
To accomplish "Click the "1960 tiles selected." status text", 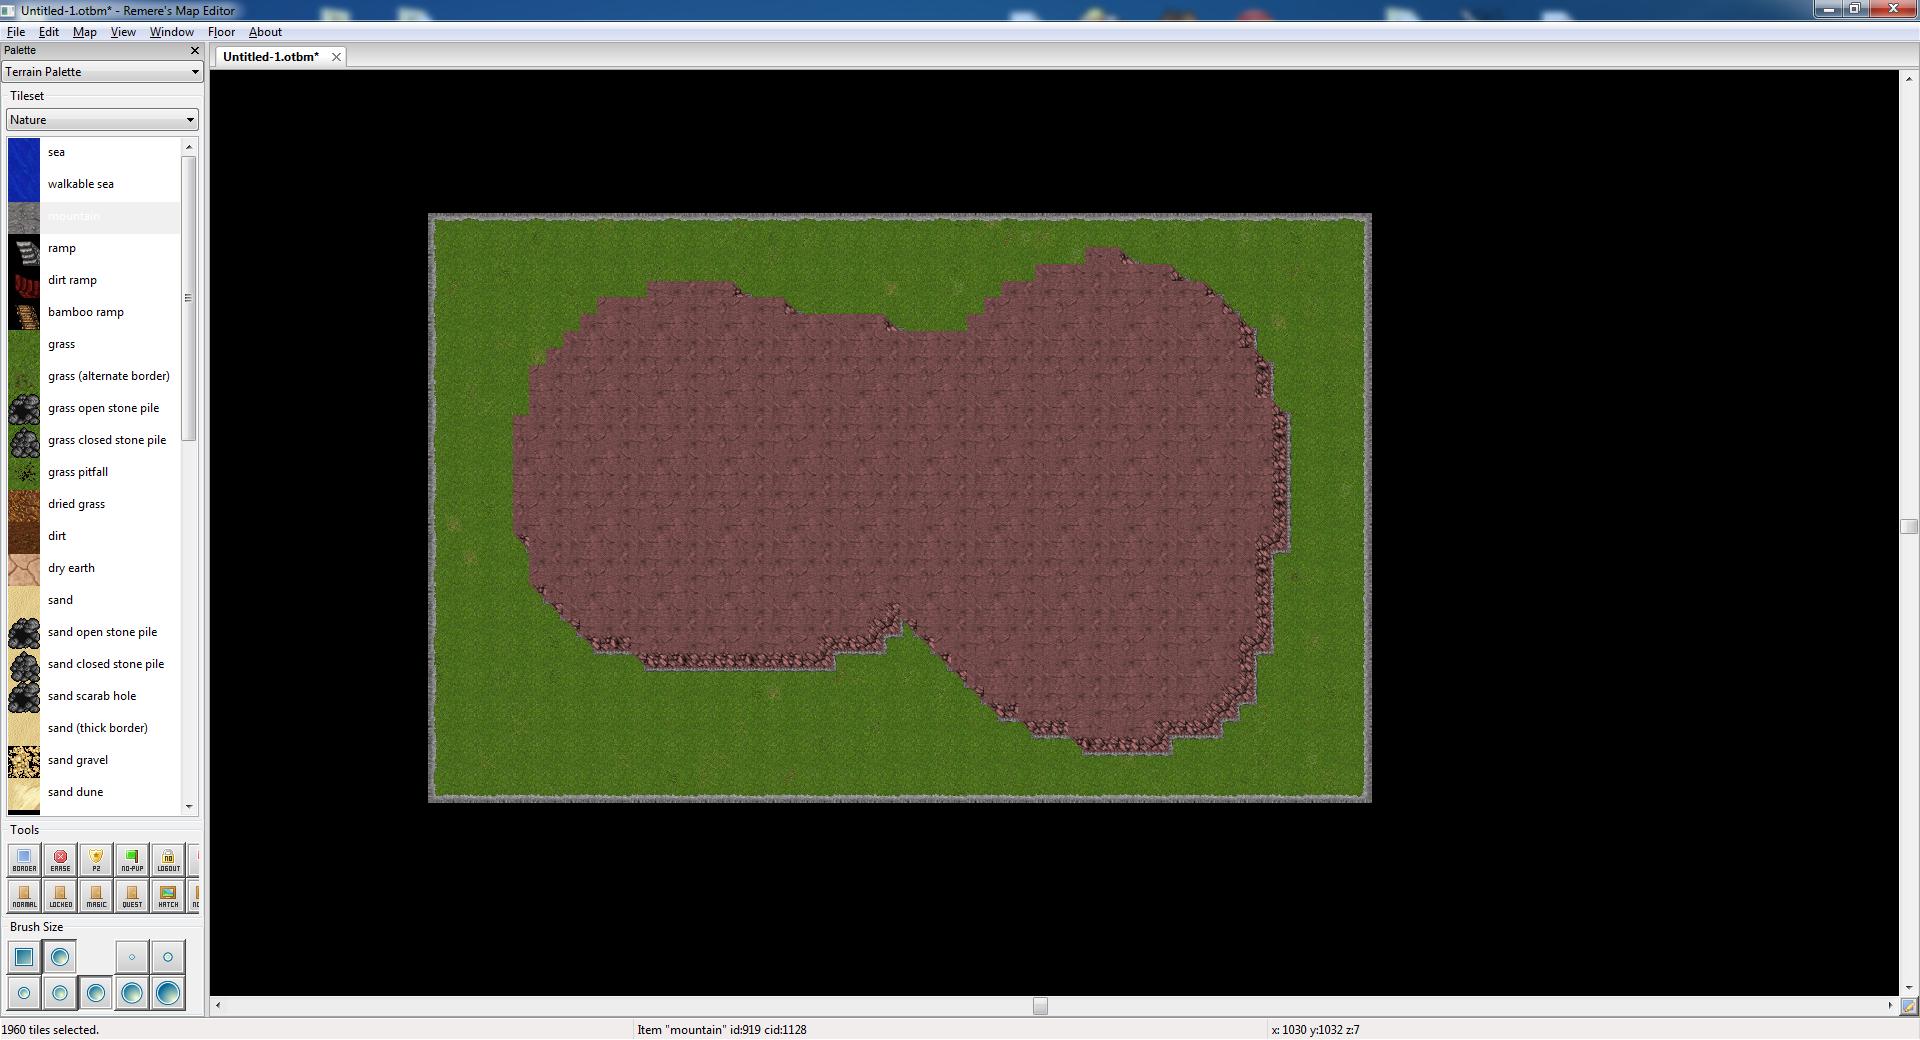I will pyautogui.click(x=50, y=1030).
